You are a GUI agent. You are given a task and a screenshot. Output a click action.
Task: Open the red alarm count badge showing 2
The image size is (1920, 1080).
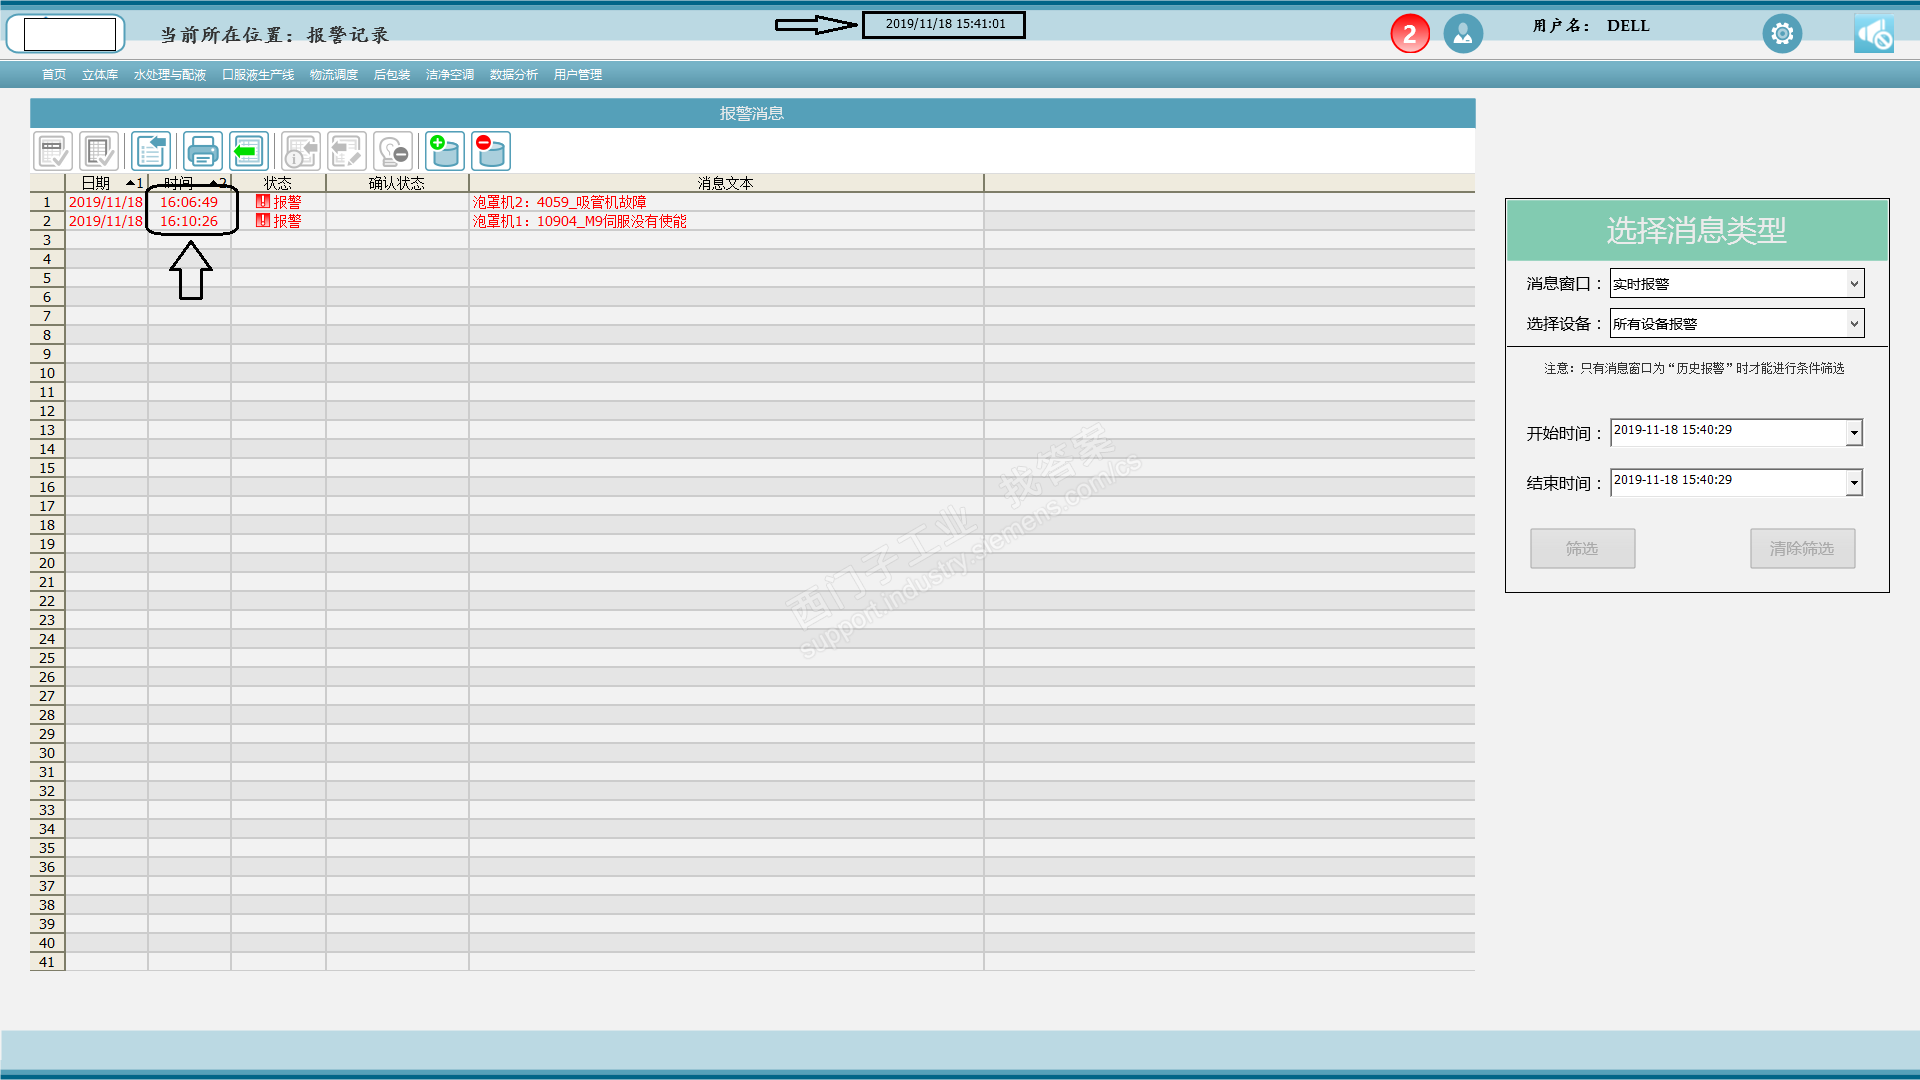(x=1410, y=34)
